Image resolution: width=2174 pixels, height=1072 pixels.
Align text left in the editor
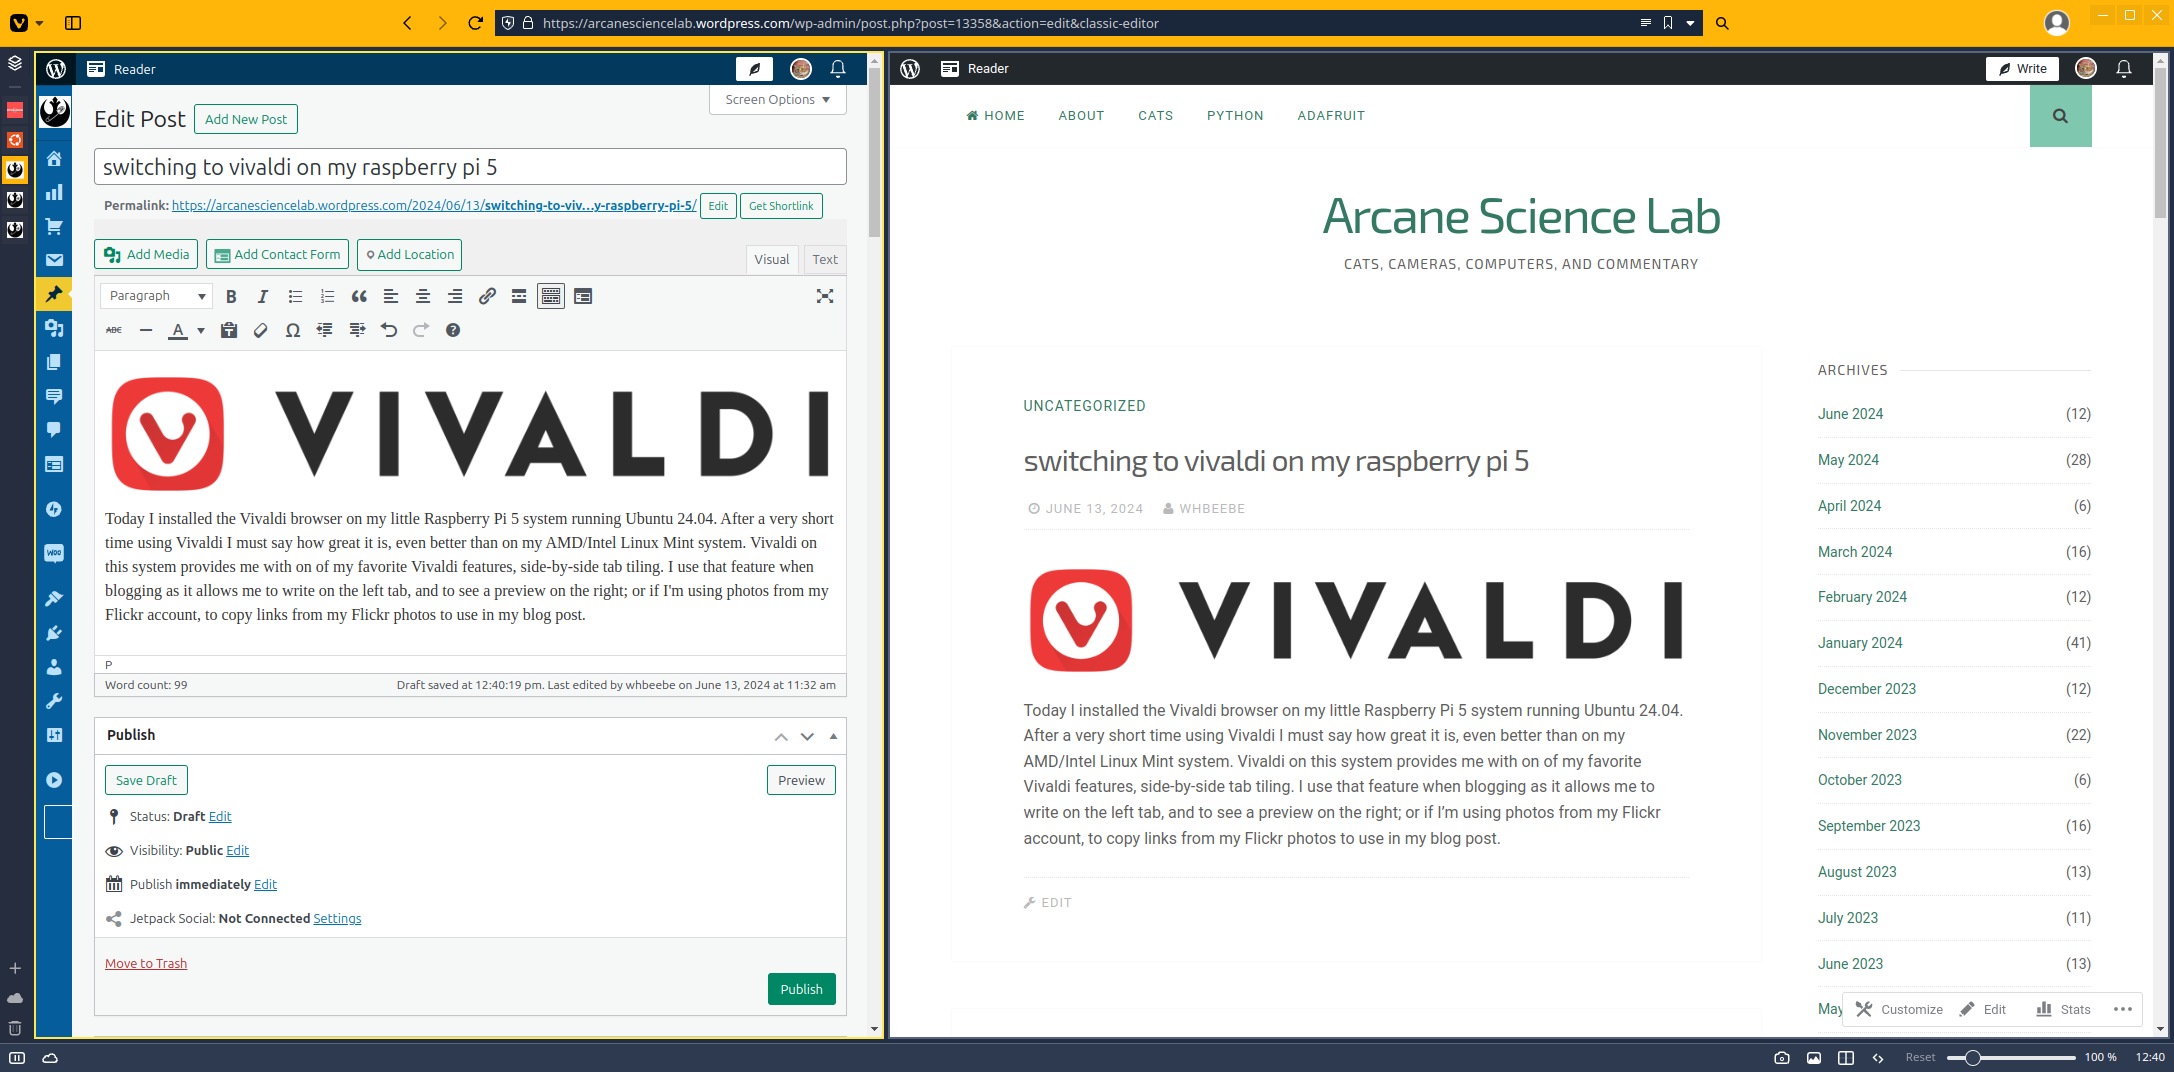coord(391,296)
